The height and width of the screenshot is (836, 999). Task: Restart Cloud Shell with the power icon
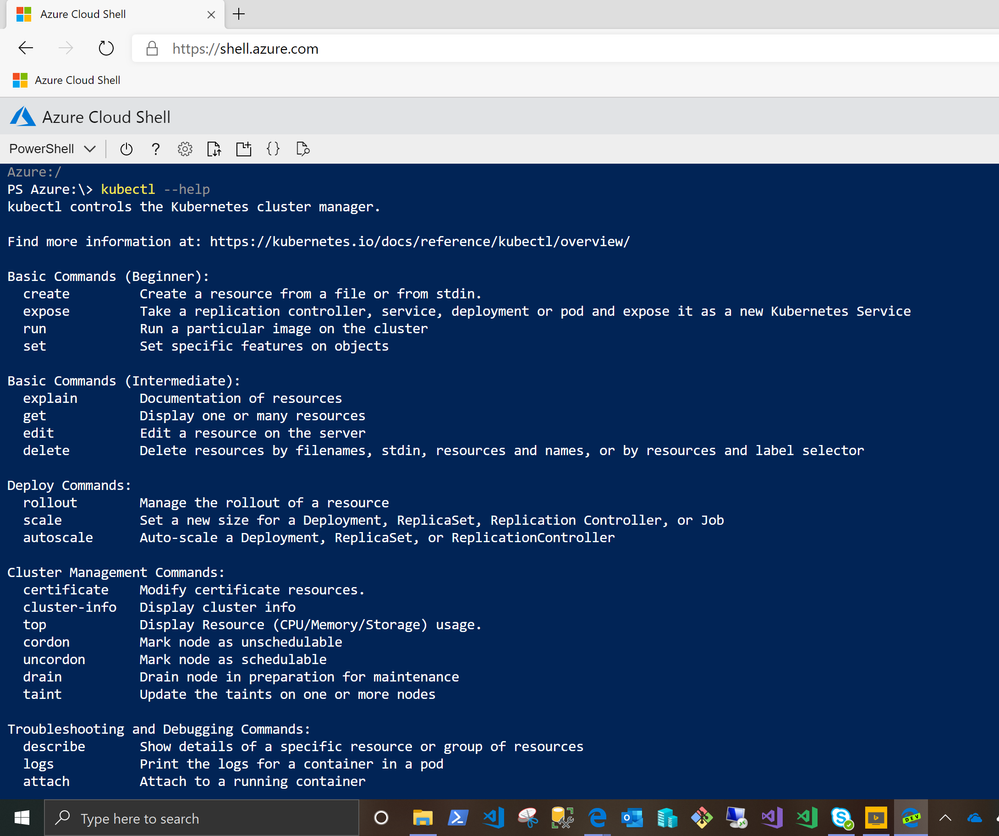pos(126,149)
